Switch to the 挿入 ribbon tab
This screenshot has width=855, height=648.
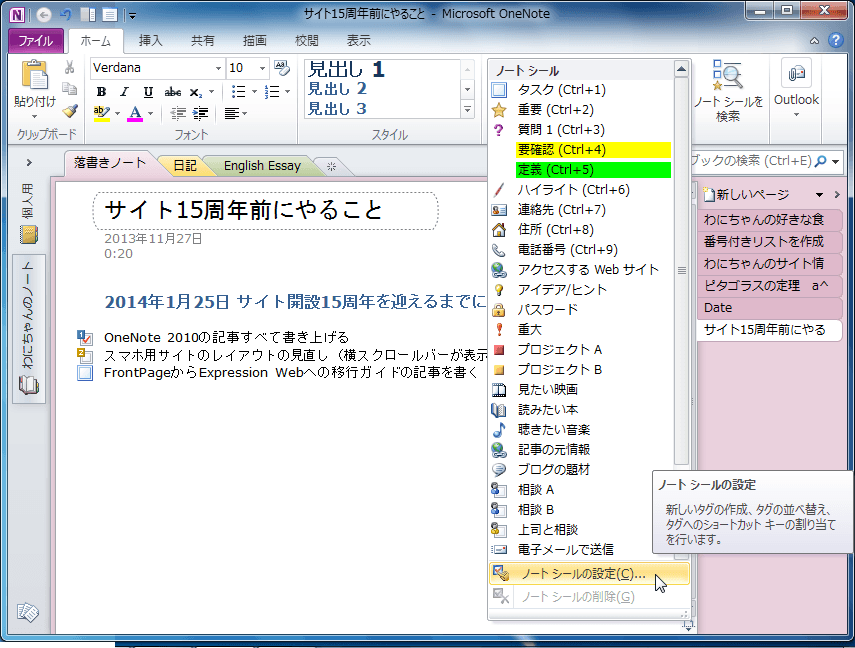click(x=150, y=41)
